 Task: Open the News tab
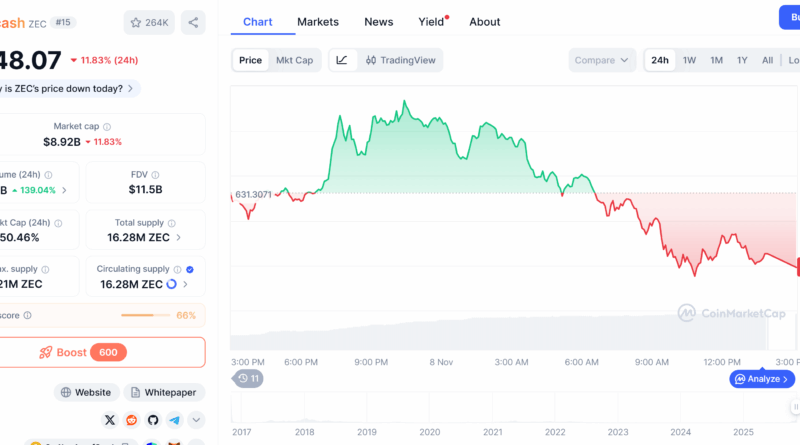click(x=378, y=21)
